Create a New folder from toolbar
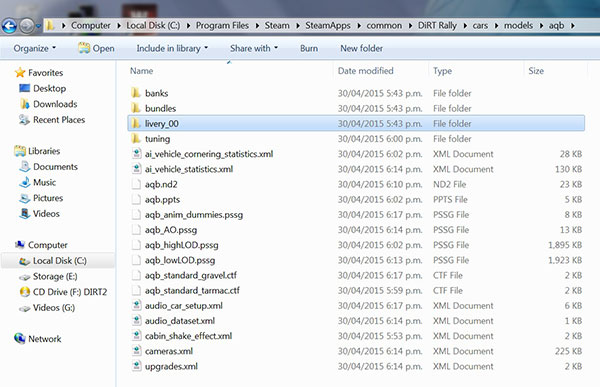600x387 pixels. tap(361, 49)
